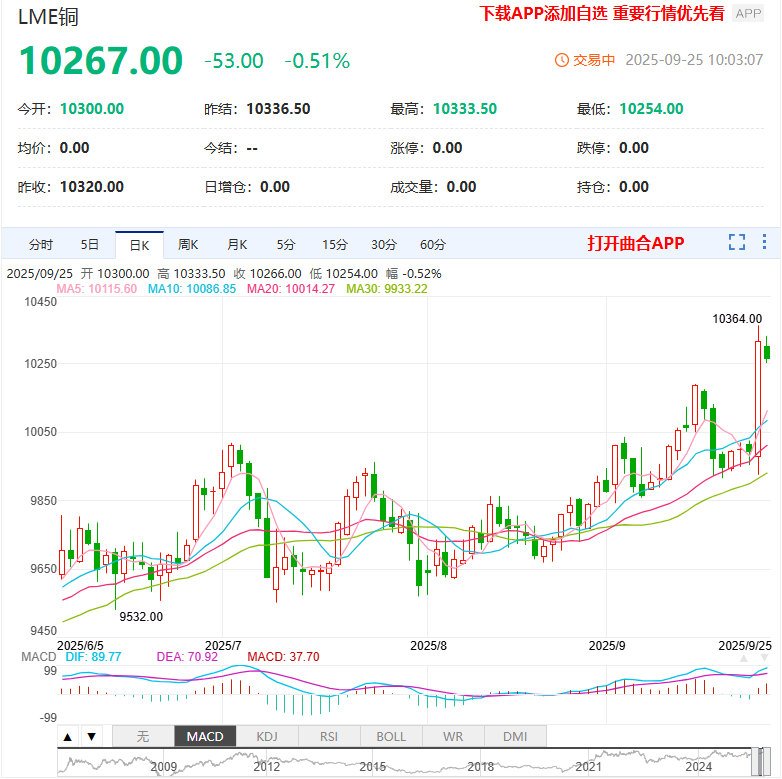Switch to the 分时 chart tab
The height and width of the screenshot is (779, 782).
[x=41, y=245]
